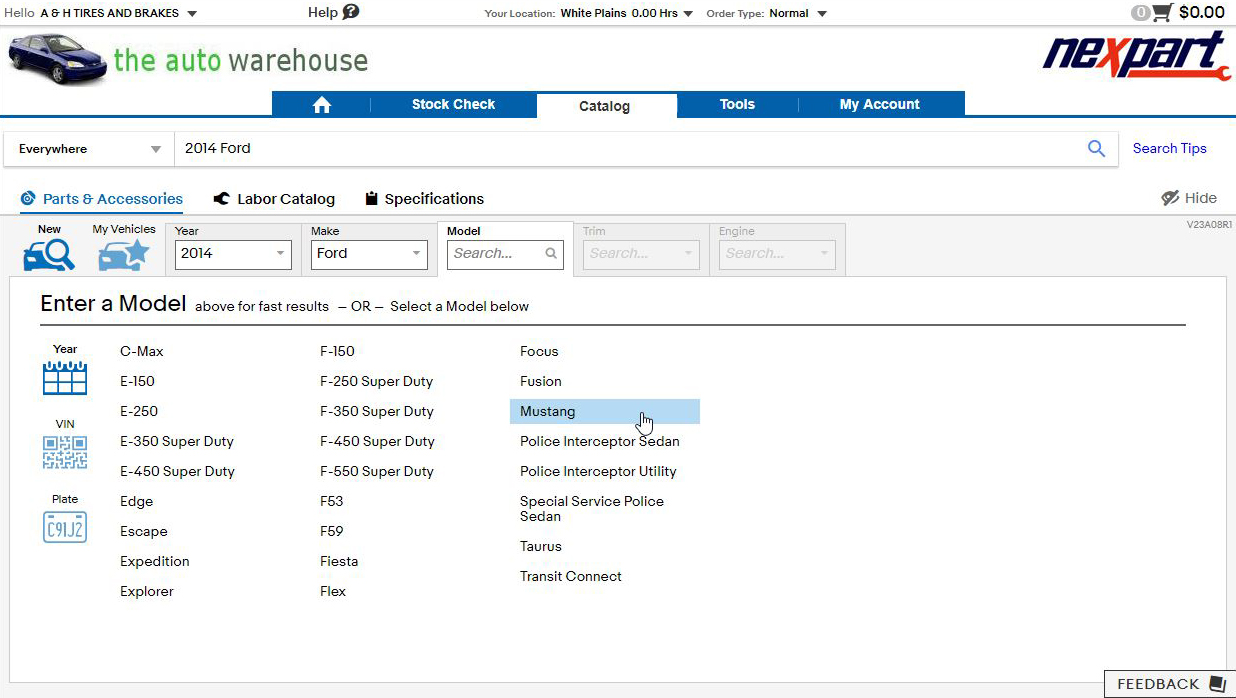
Task: Select the Focus model
Action: click(539, 351)
